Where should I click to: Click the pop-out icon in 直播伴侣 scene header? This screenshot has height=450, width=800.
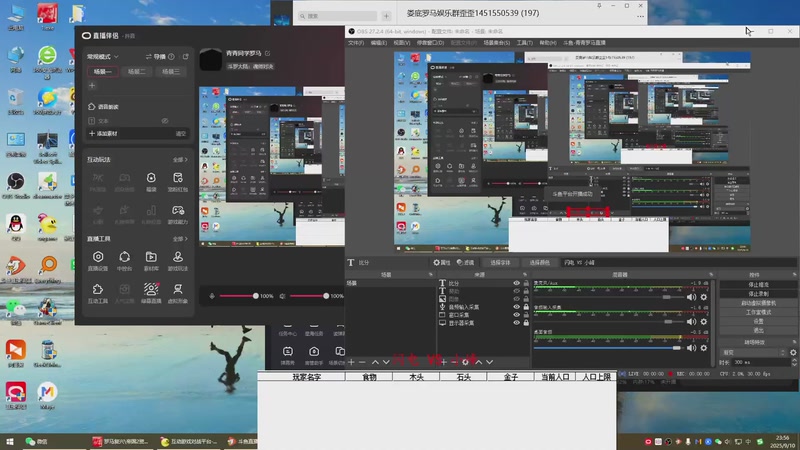coord(186,57)
